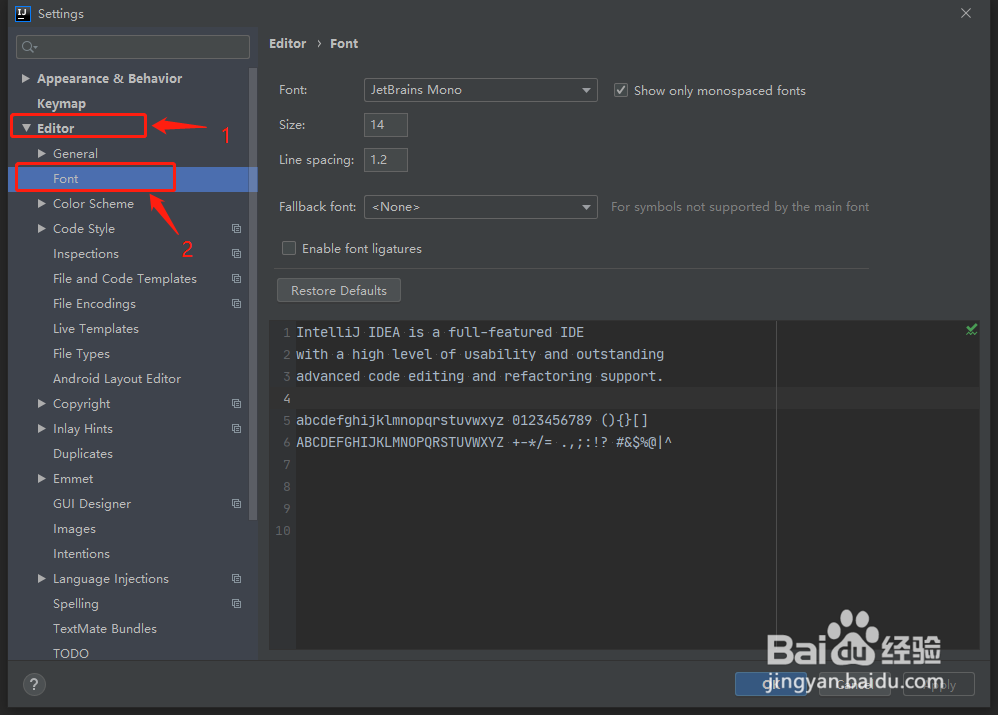998x715 pixels.
Task: Expand the General subsection
Action: coord(41,153)
